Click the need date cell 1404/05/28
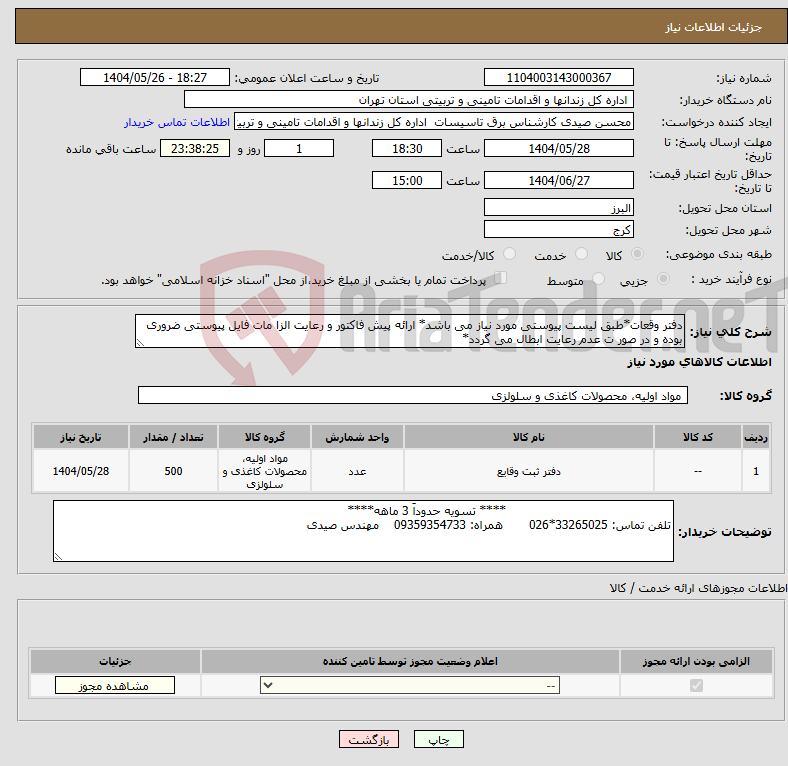The width and height of the screenshot is (788, 766). coord(81,471)
